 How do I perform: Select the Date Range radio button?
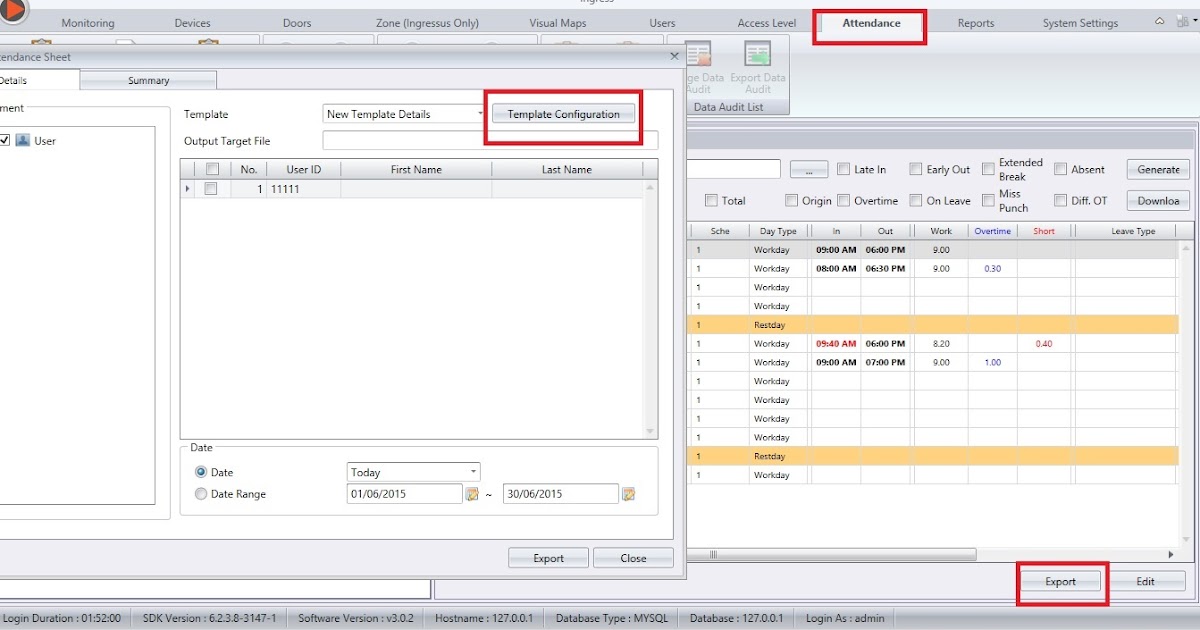click(x=202, y=494)
